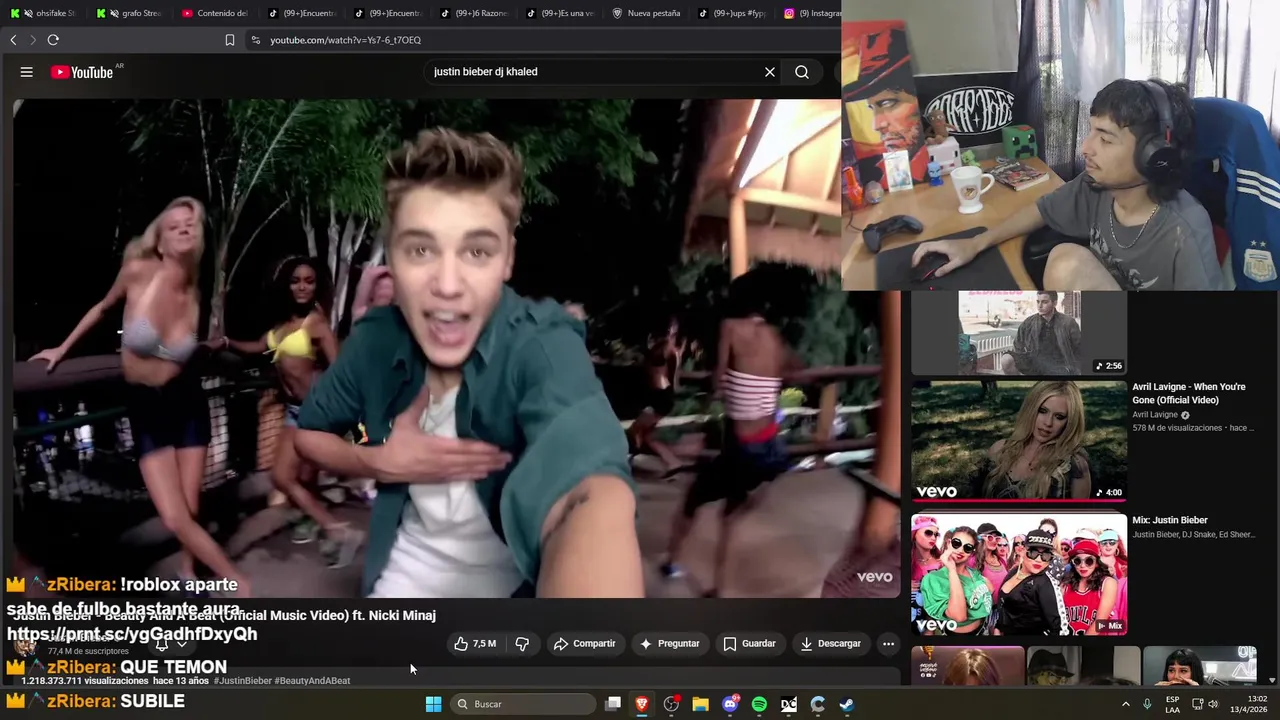
Task: Open the Windows Start menu
Action: 433,704
